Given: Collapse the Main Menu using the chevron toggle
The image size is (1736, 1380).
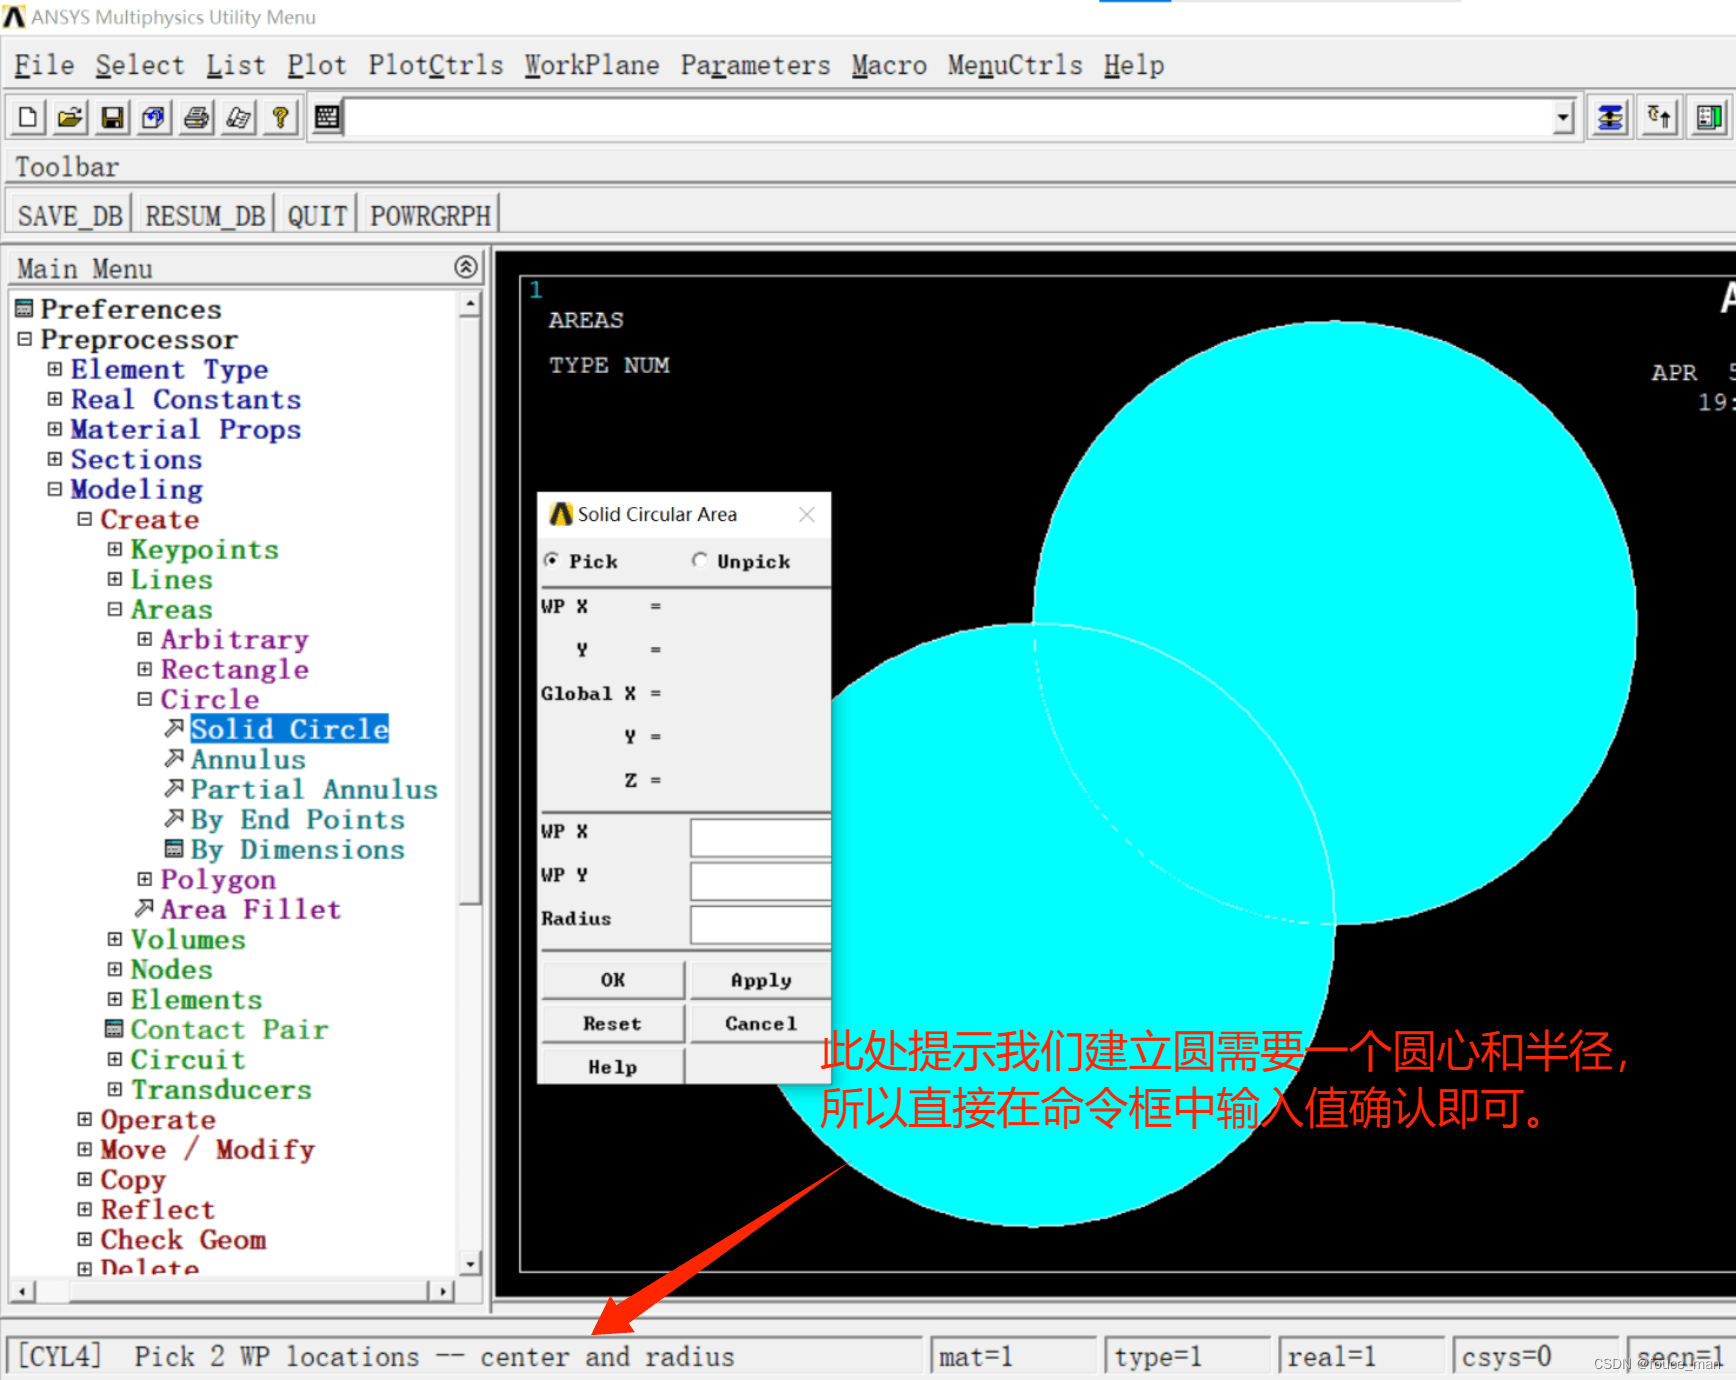Looking at the screenshot, I should 465,266.
